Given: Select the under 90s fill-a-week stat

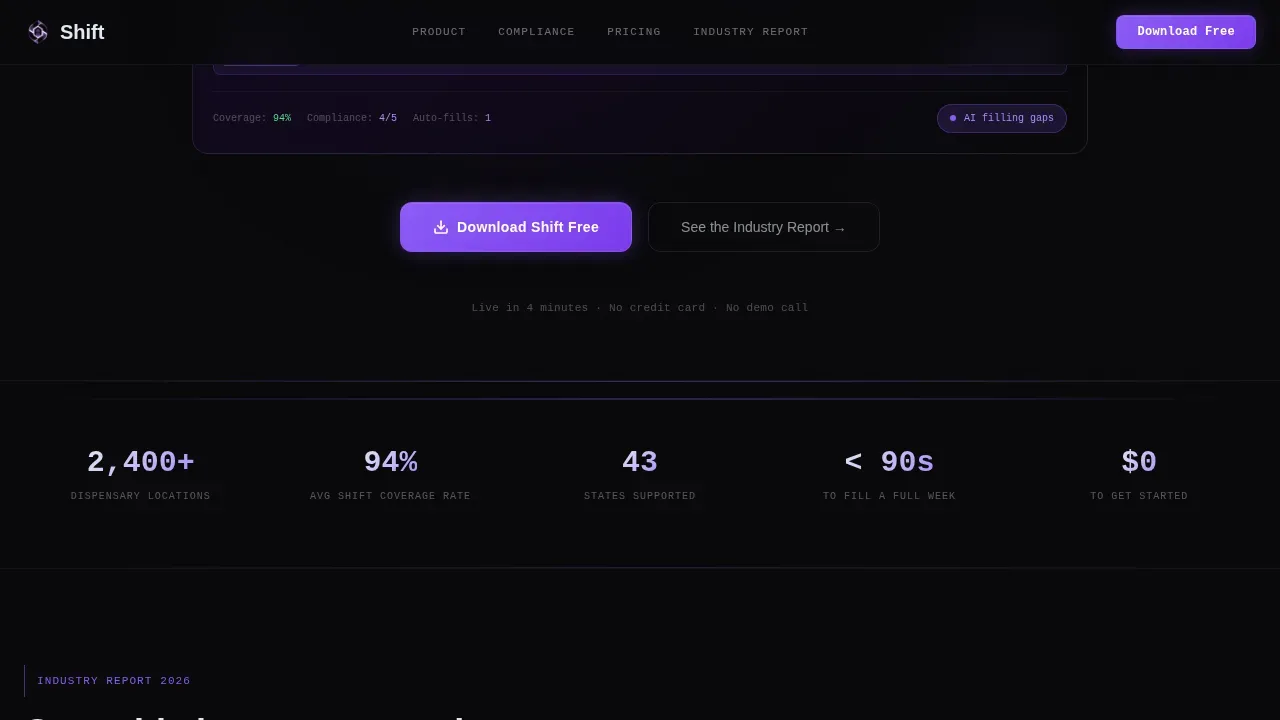Looking at the screenshot, I should click(x=889, y=475).
